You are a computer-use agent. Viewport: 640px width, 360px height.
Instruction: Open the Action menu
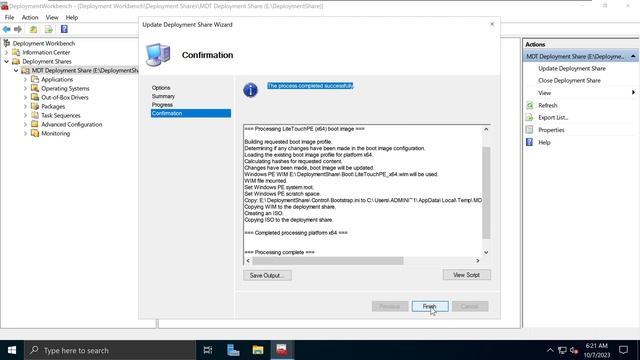[30, 17]
